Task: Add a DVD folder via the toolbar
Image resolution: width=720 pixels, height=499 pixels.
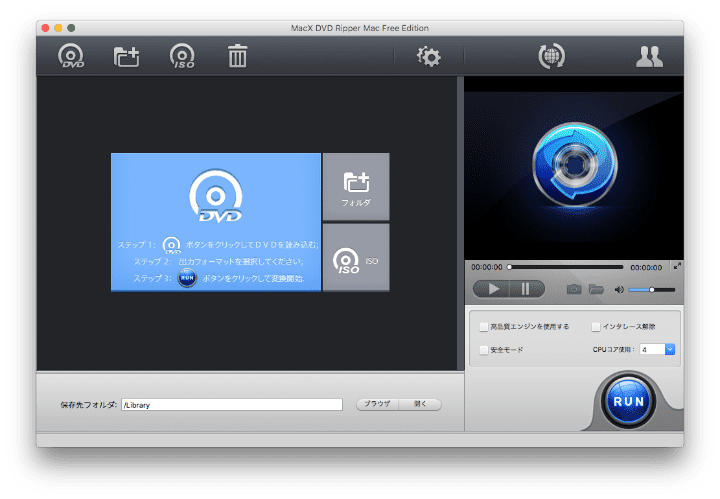Action: [126, 56]
